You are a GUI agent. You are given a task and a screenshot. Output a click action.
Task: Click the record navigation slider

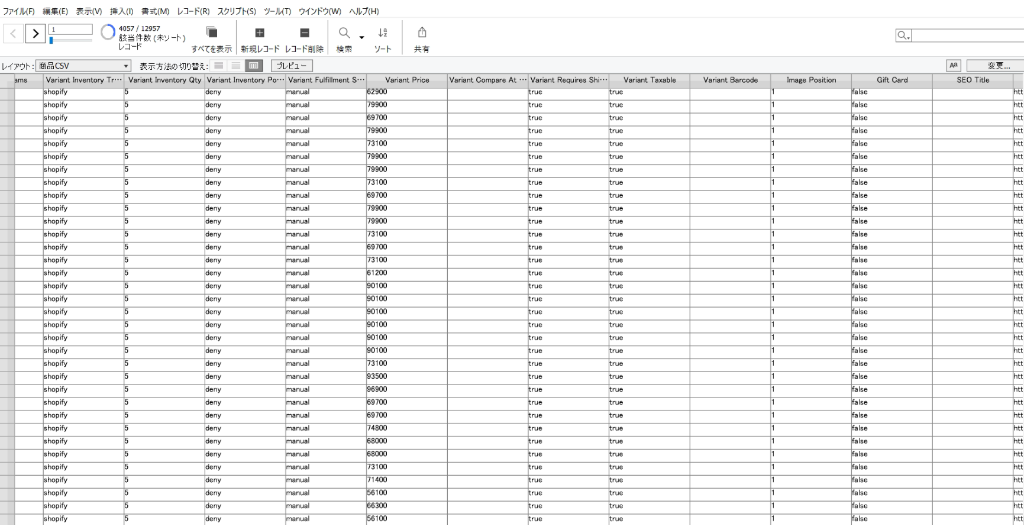click(70, 41)
